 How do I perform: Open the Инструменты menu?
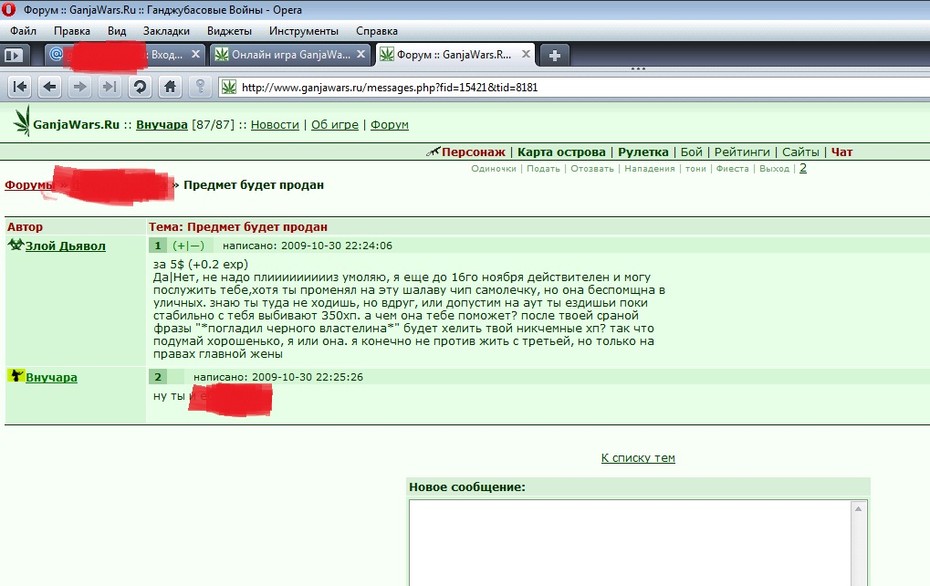[x=304, y=31]
